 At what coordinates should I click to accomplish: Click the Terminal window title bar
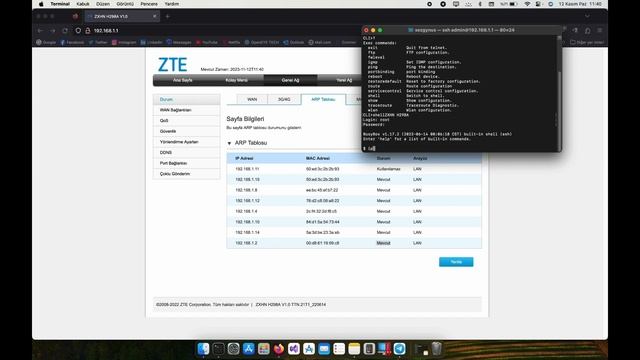coord(462,30)
